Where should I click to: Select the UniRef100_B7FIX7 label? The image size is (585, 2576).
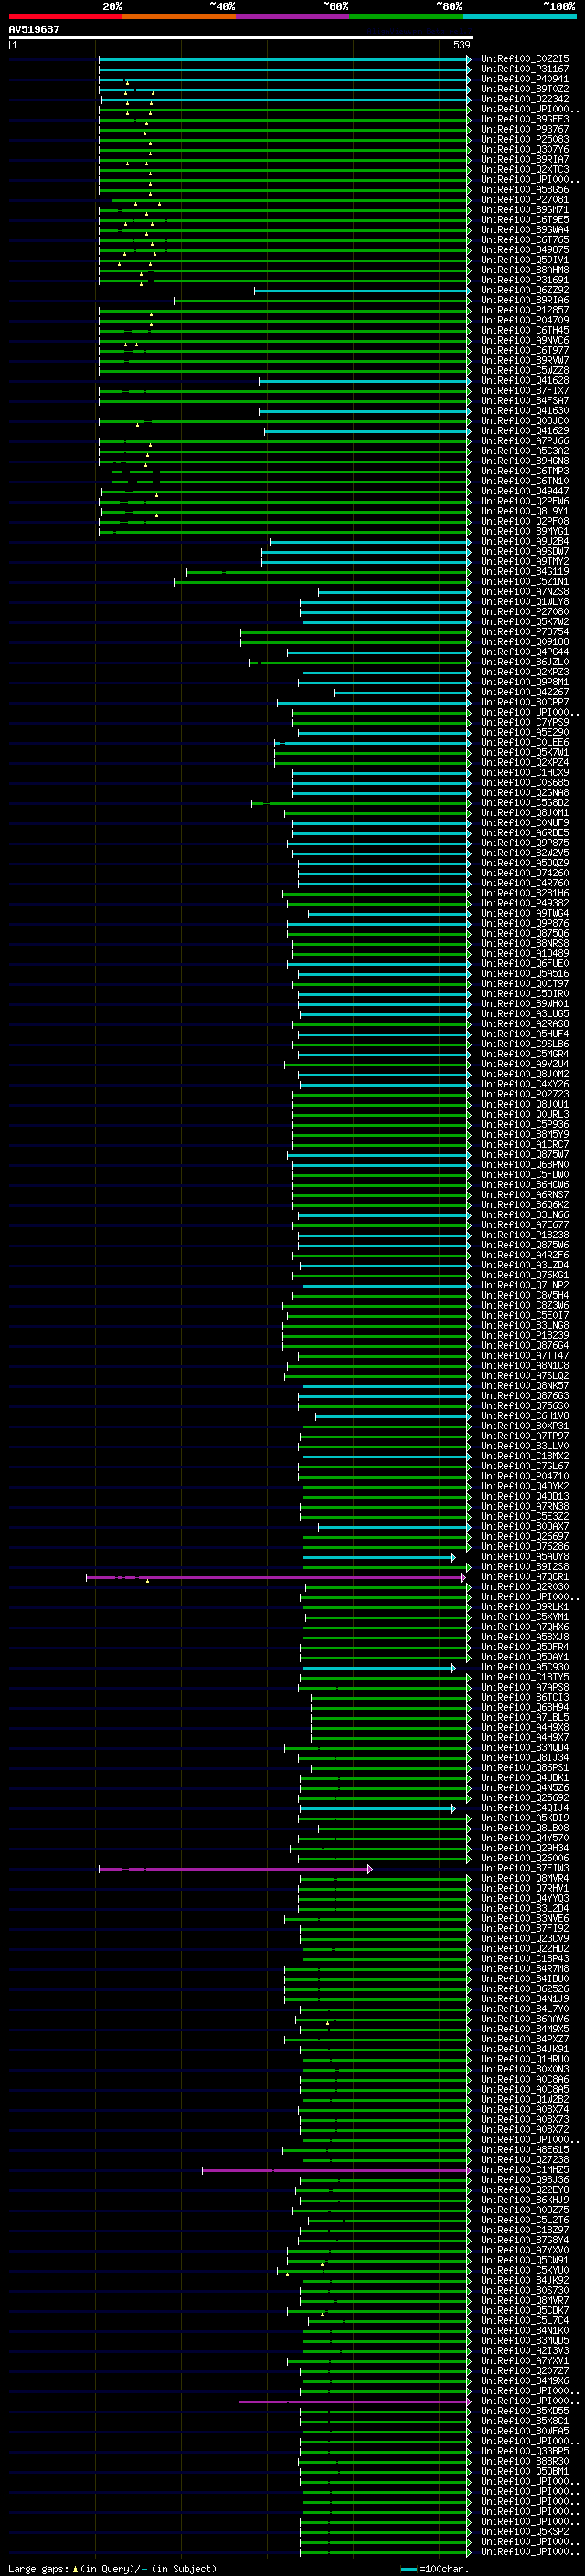click(525, 390)
